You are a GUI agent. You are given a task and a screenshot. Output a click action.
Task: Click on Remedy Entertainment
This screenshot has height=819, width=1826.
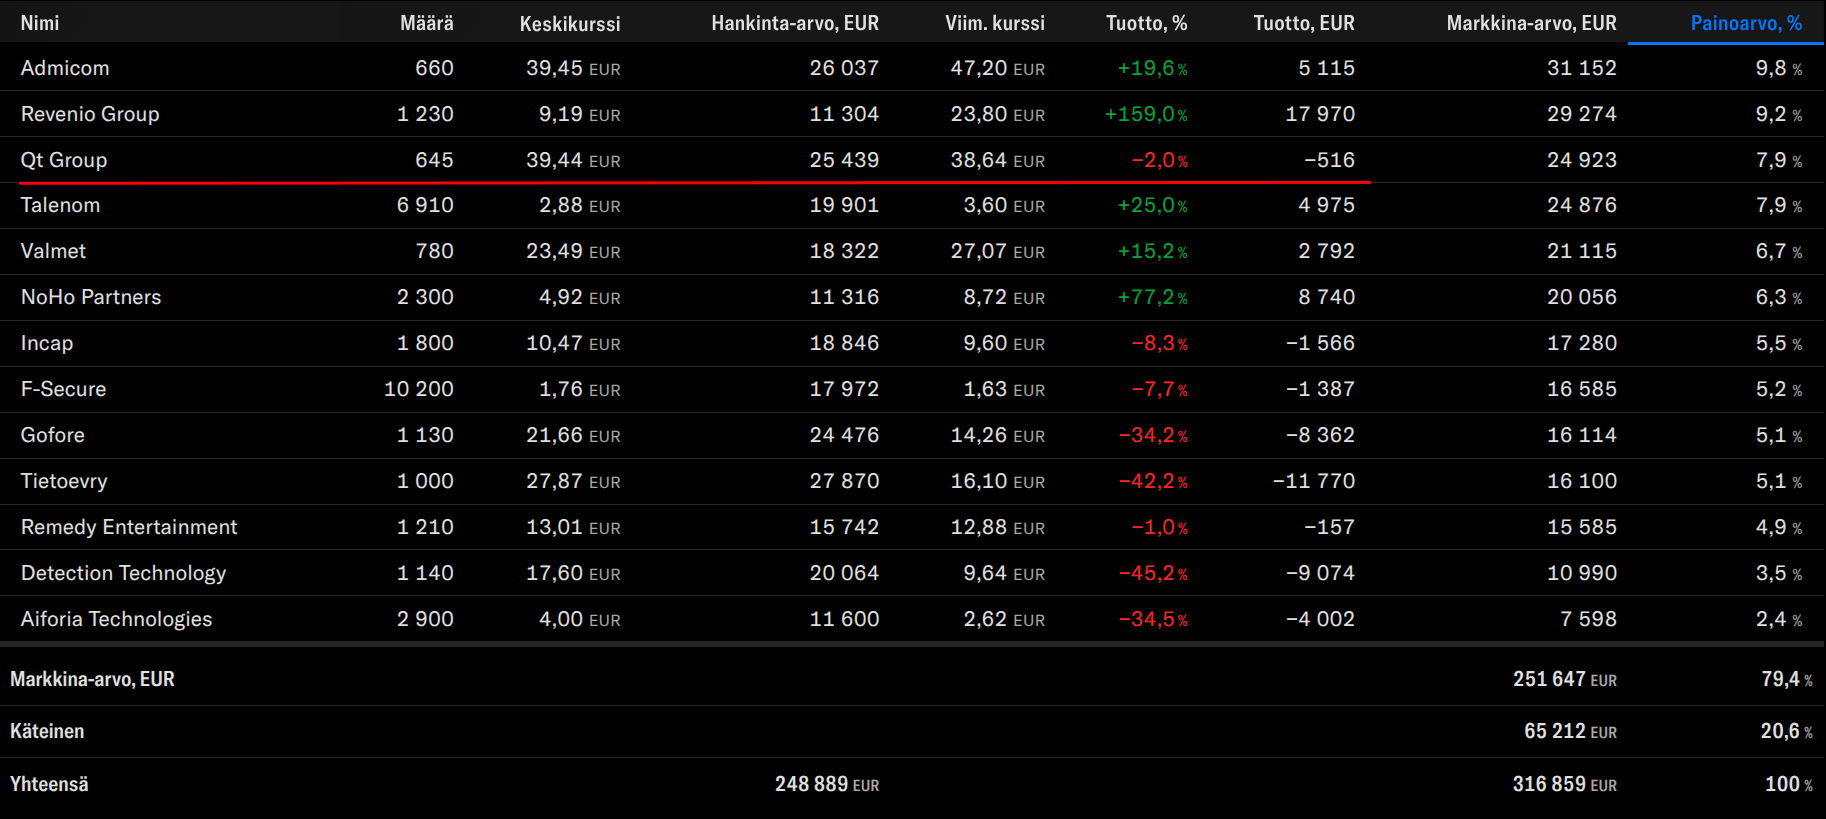129,527
